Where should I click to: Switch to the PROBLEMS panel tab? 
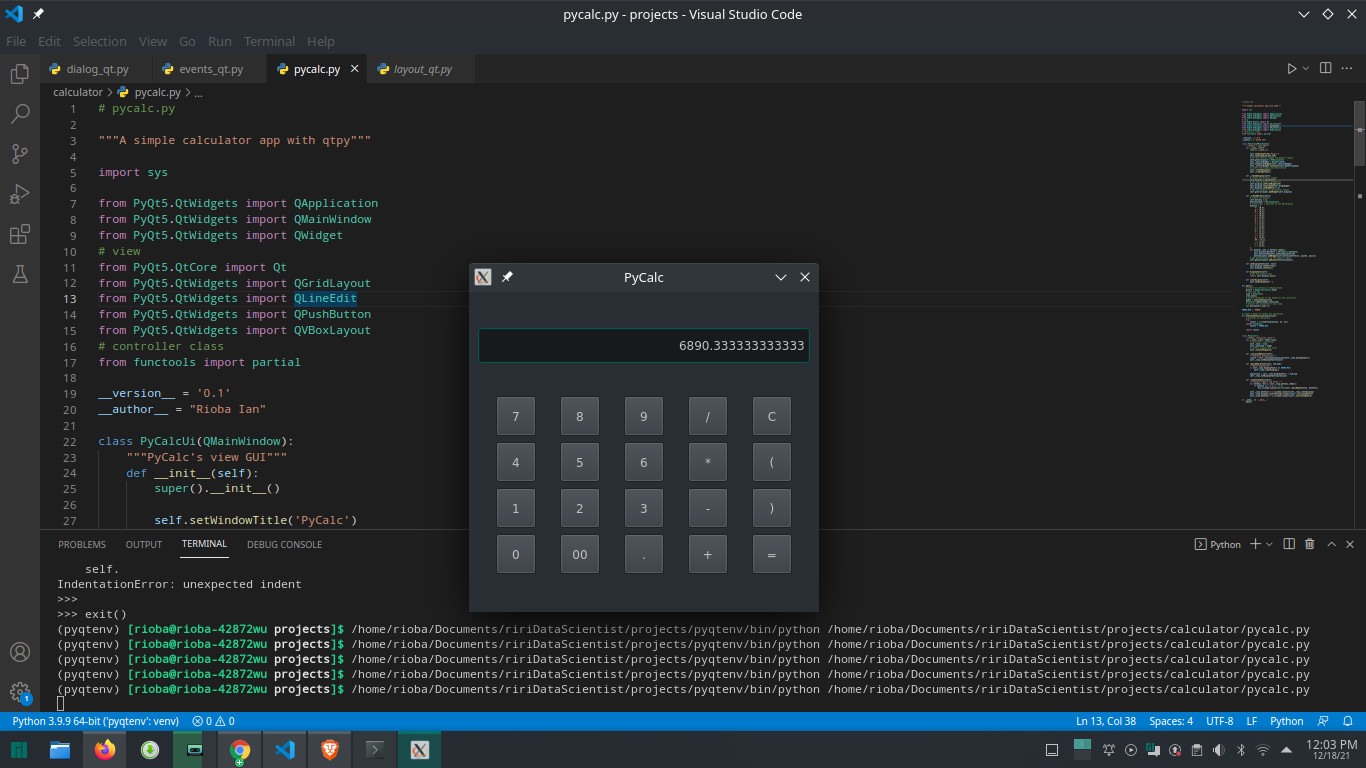tap(82, 544)
